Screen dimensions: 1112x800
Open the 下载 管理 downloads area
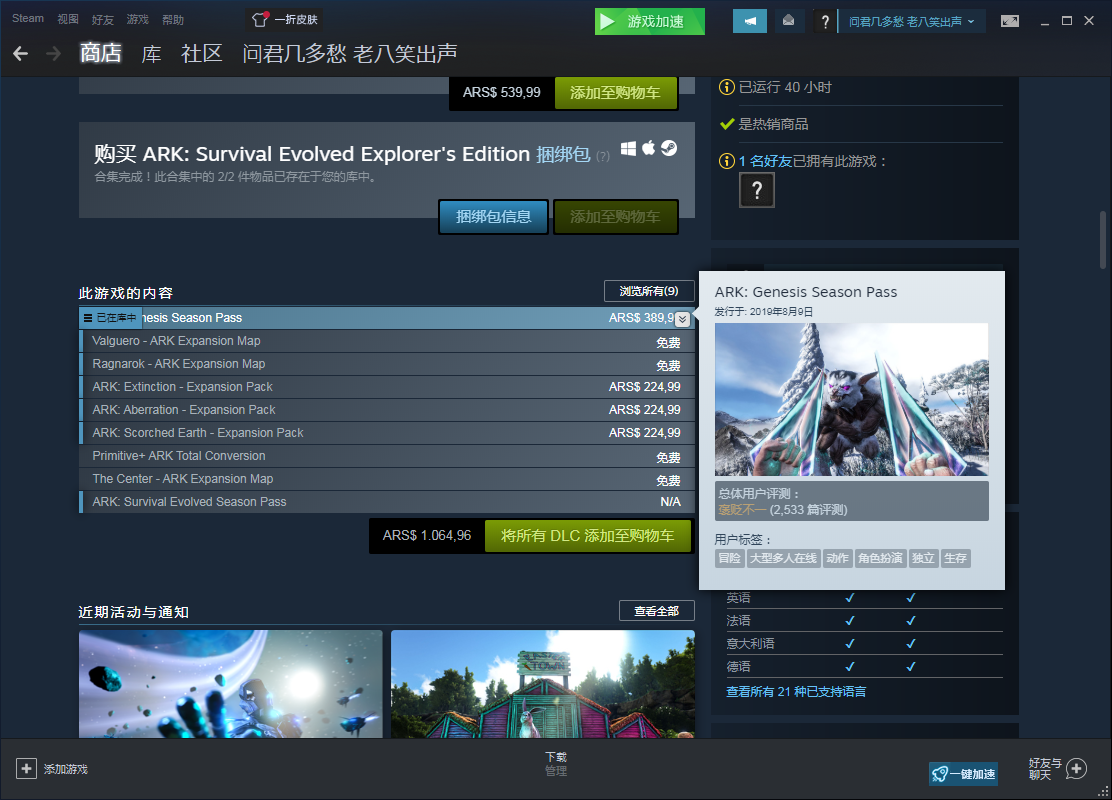[x=556, y=764]
